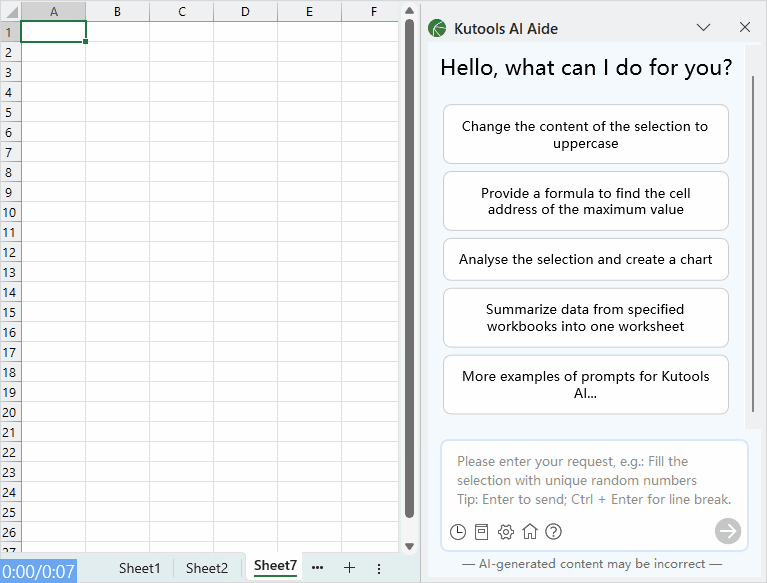767x583 pixels.
Task: Select column D header
Action: (x=246, y=11)
